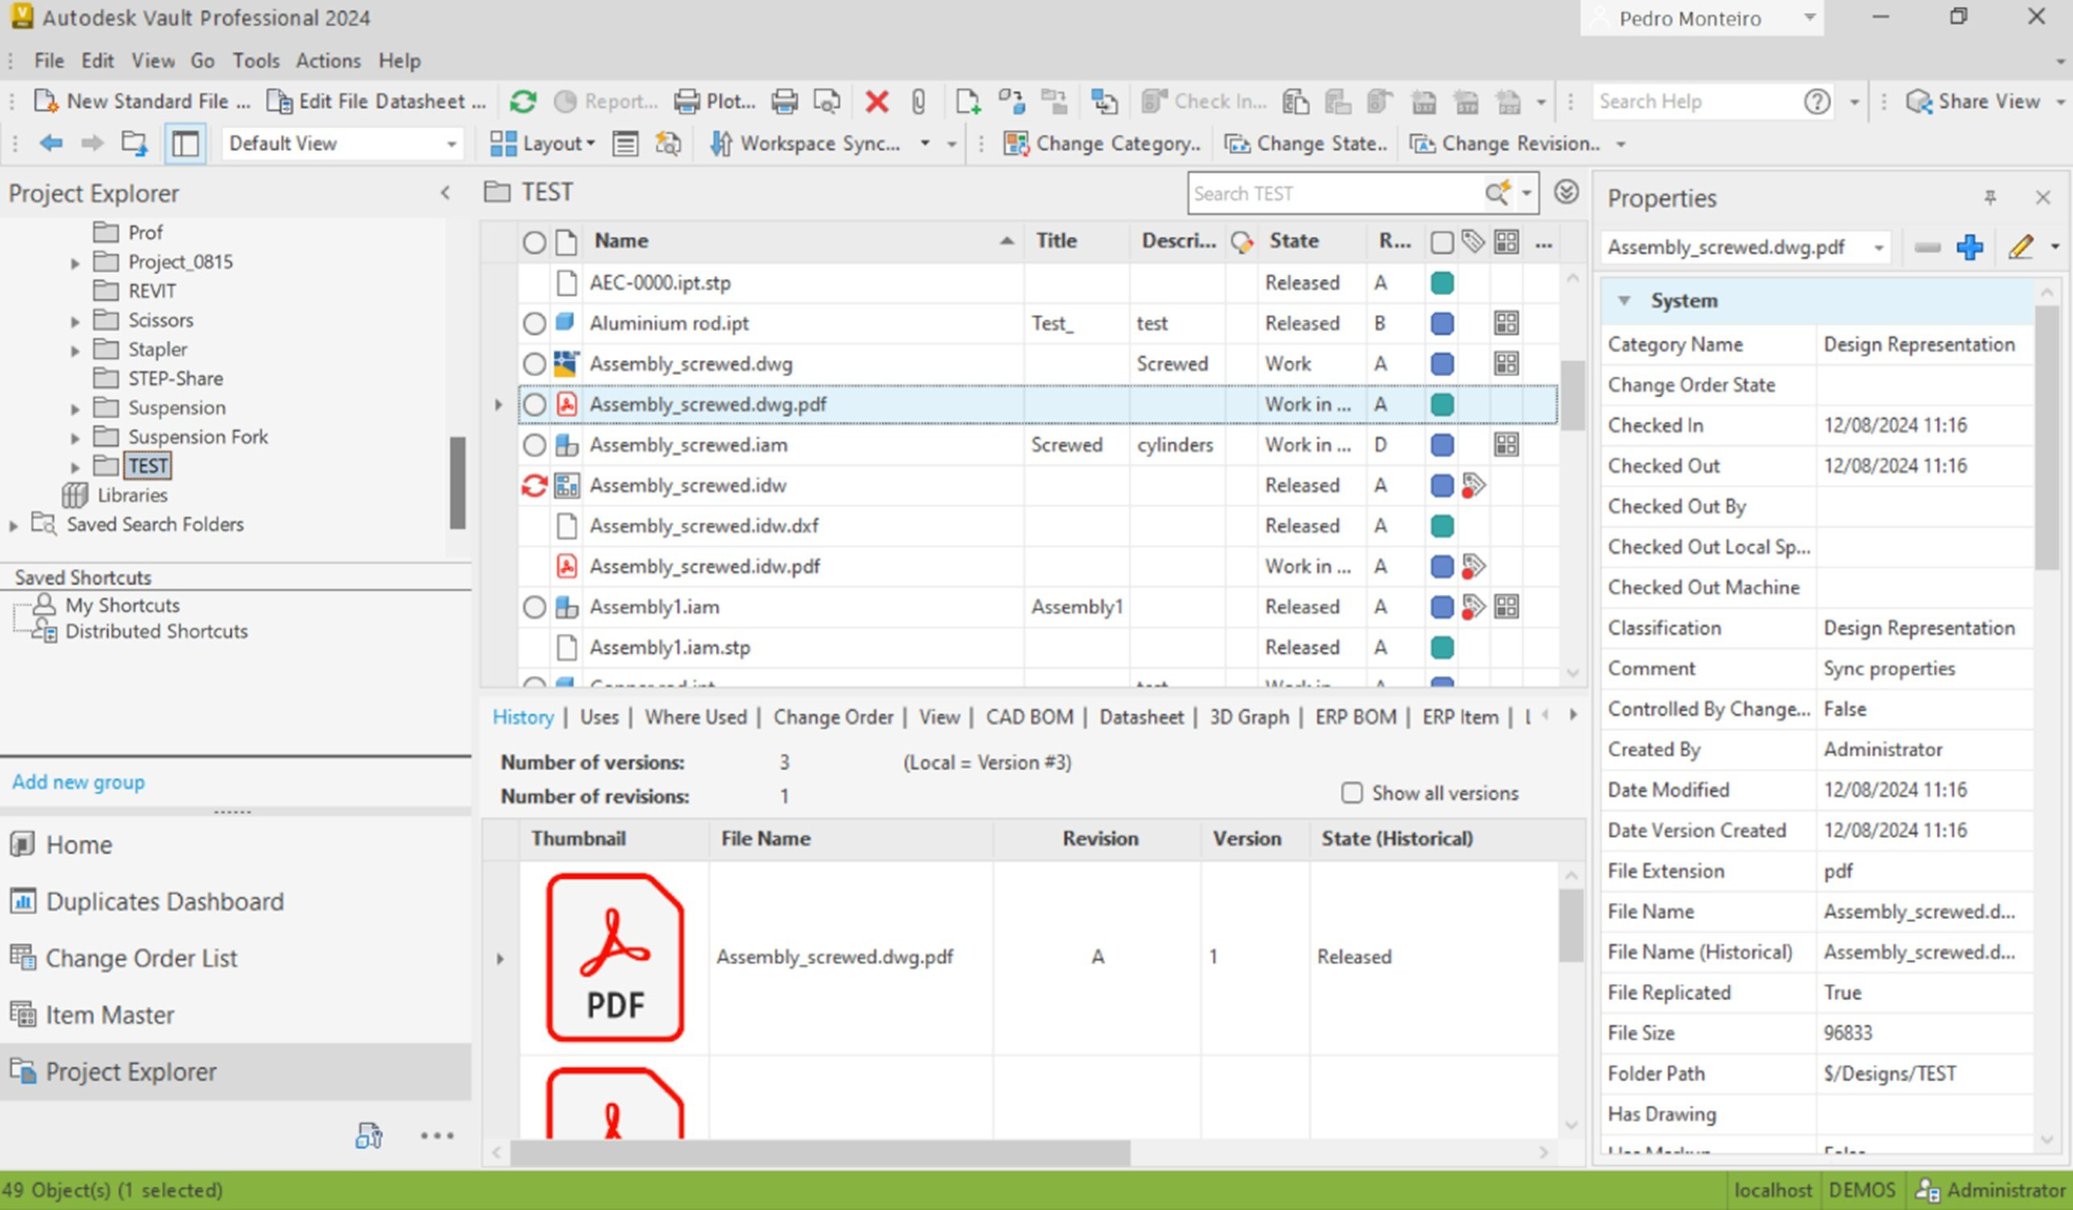Click the Change State toolbar icon
Viewport: 2073px width, 1210px height.
[1235, 143]
